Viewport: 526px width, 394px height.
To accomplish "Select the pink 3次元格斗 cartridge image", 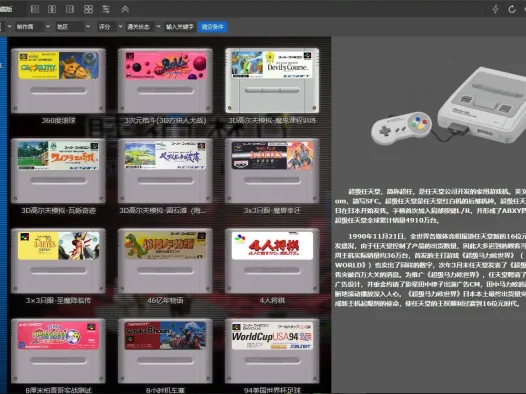I will [165, 80].
